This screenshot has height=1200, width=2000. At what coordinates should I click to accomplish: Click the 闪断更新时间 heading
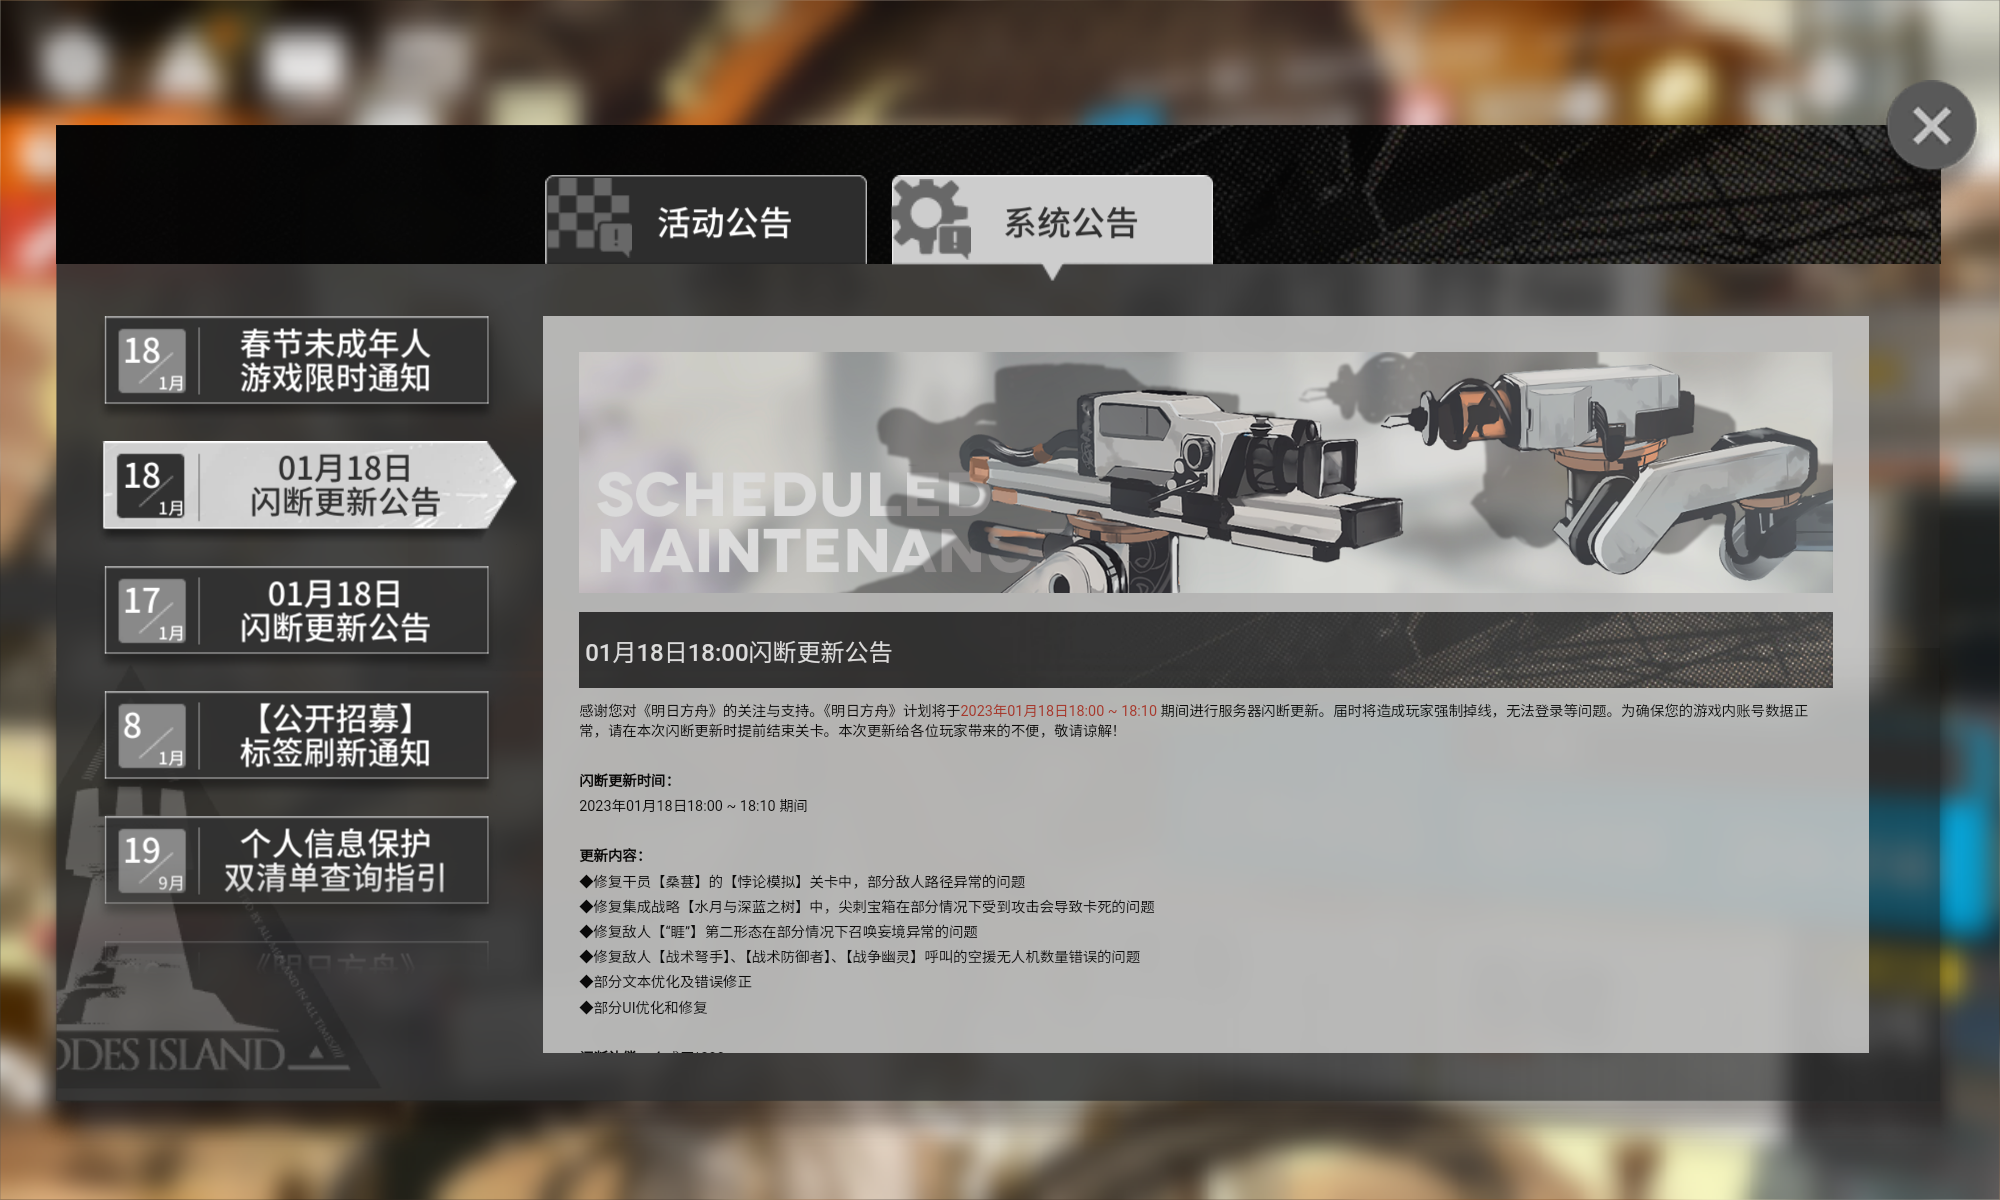pos(625,781)
